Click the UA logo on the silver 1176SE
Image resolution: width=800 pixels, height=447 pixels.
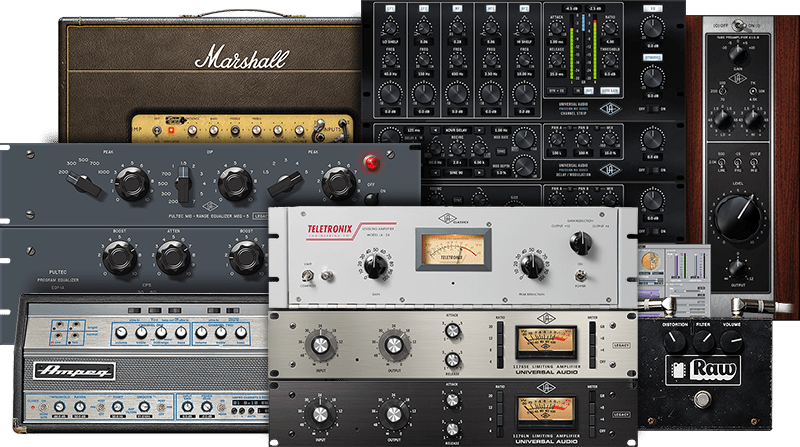(546, 319)
